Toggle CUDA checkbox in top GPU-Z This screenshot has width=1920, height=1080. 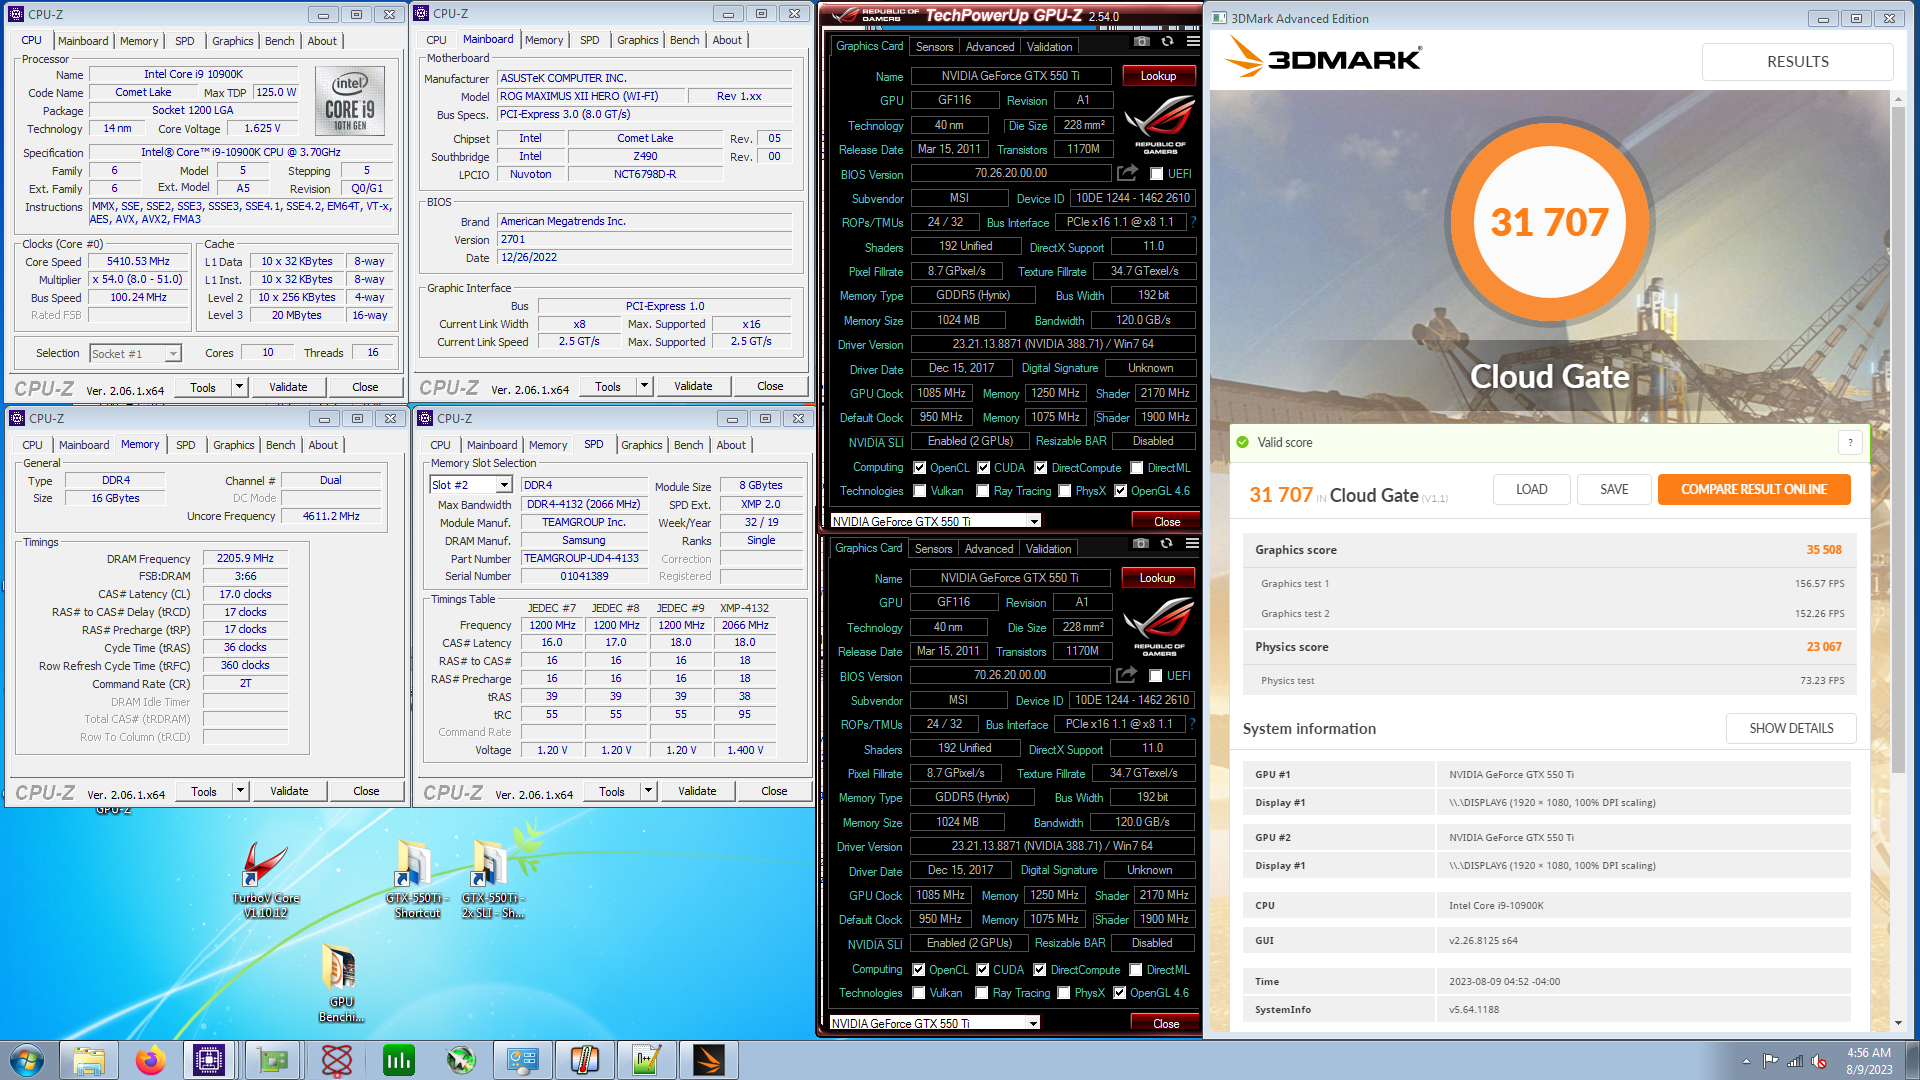tap(984, 467)
